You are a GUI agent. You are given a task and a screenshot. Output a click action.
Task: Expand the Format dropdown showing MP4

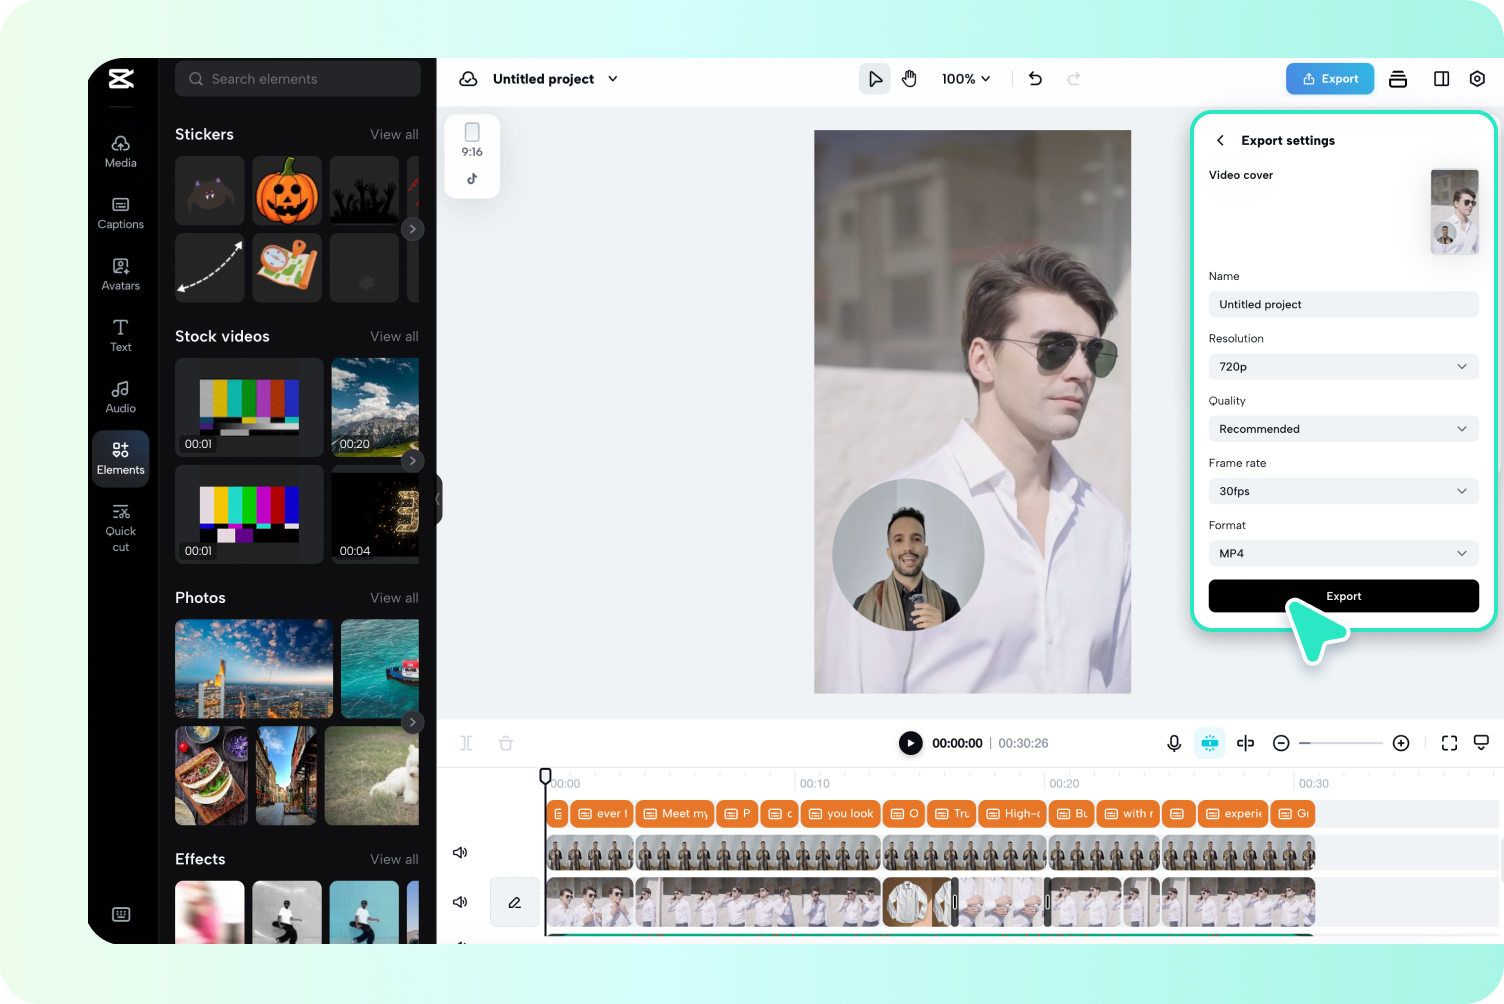pyautogui.click(x=1343, y=553)
